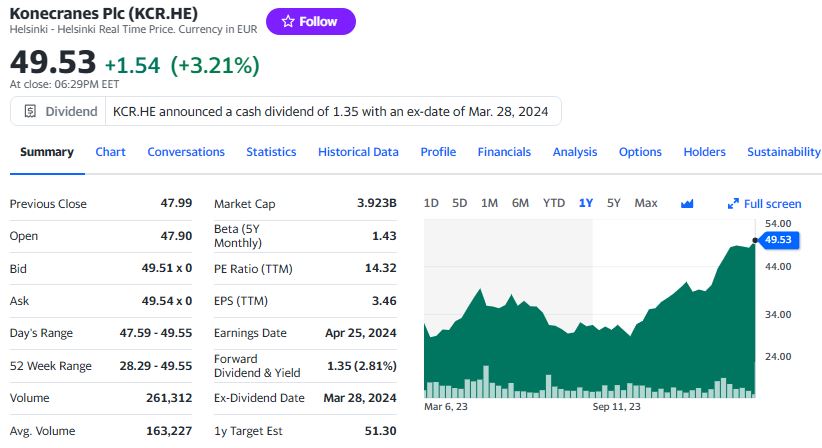822x448 pixels.
Task: Open the Financials tab
Action: click(504, 152)
